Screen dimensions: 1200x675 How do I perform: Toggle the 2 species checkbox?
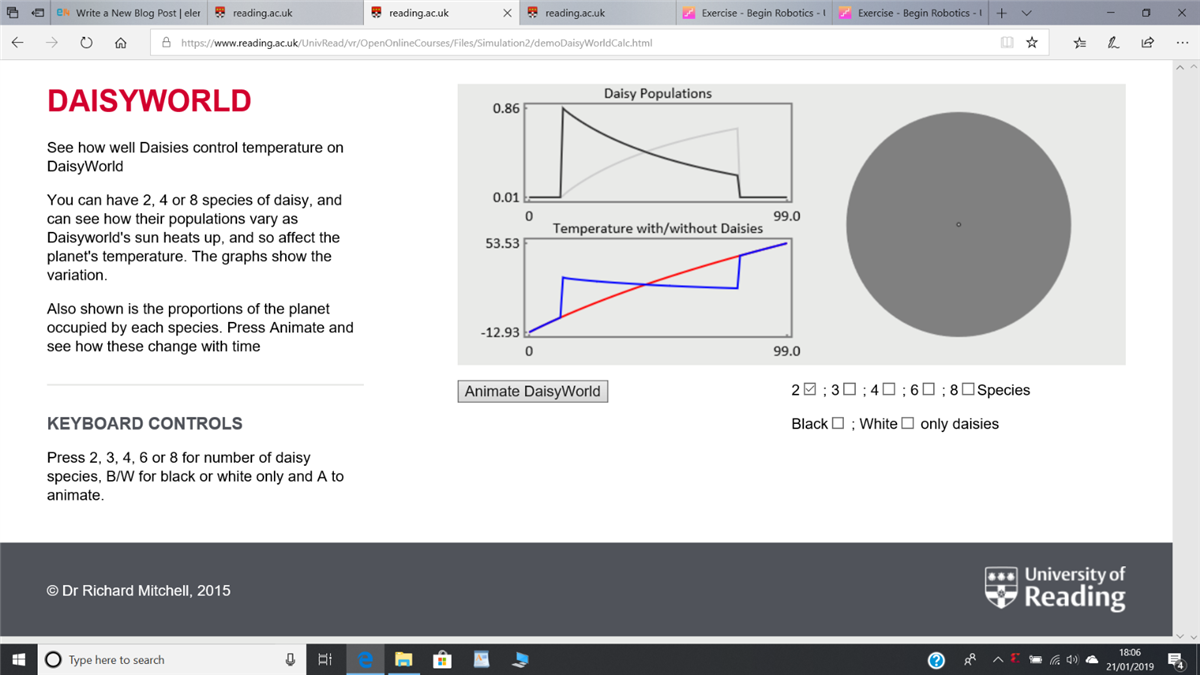click(810, 390)
